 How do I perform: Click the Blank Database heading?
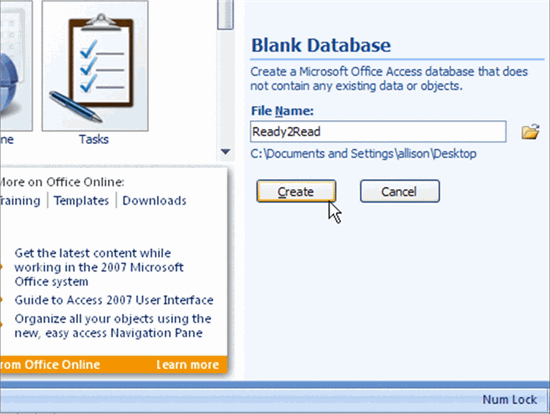321,45
